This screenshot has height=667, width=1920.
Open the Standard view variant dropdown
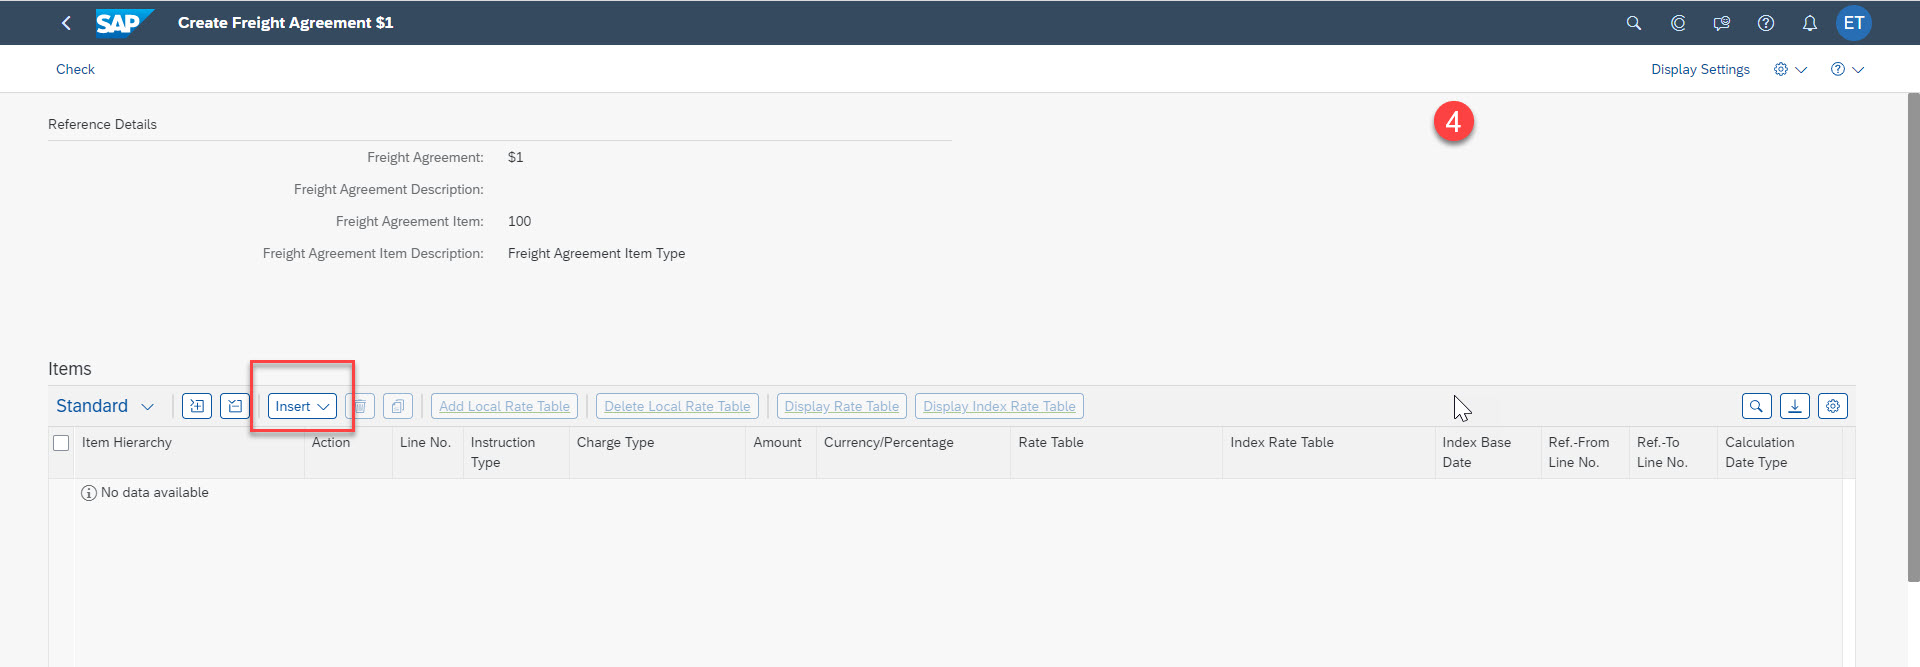pos(105,406)
